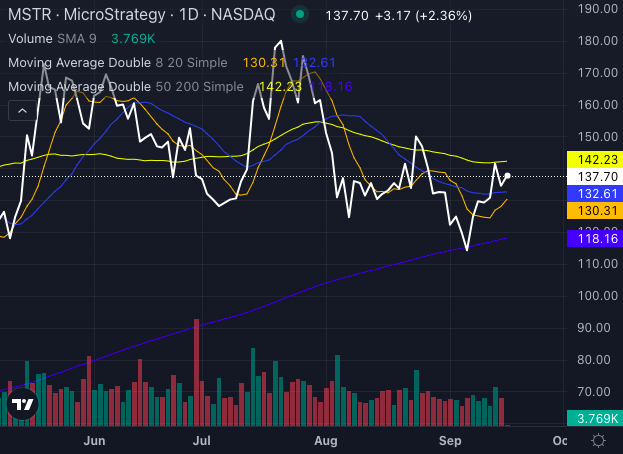
Task: Open chart settings gear icon
Action: 598,440
